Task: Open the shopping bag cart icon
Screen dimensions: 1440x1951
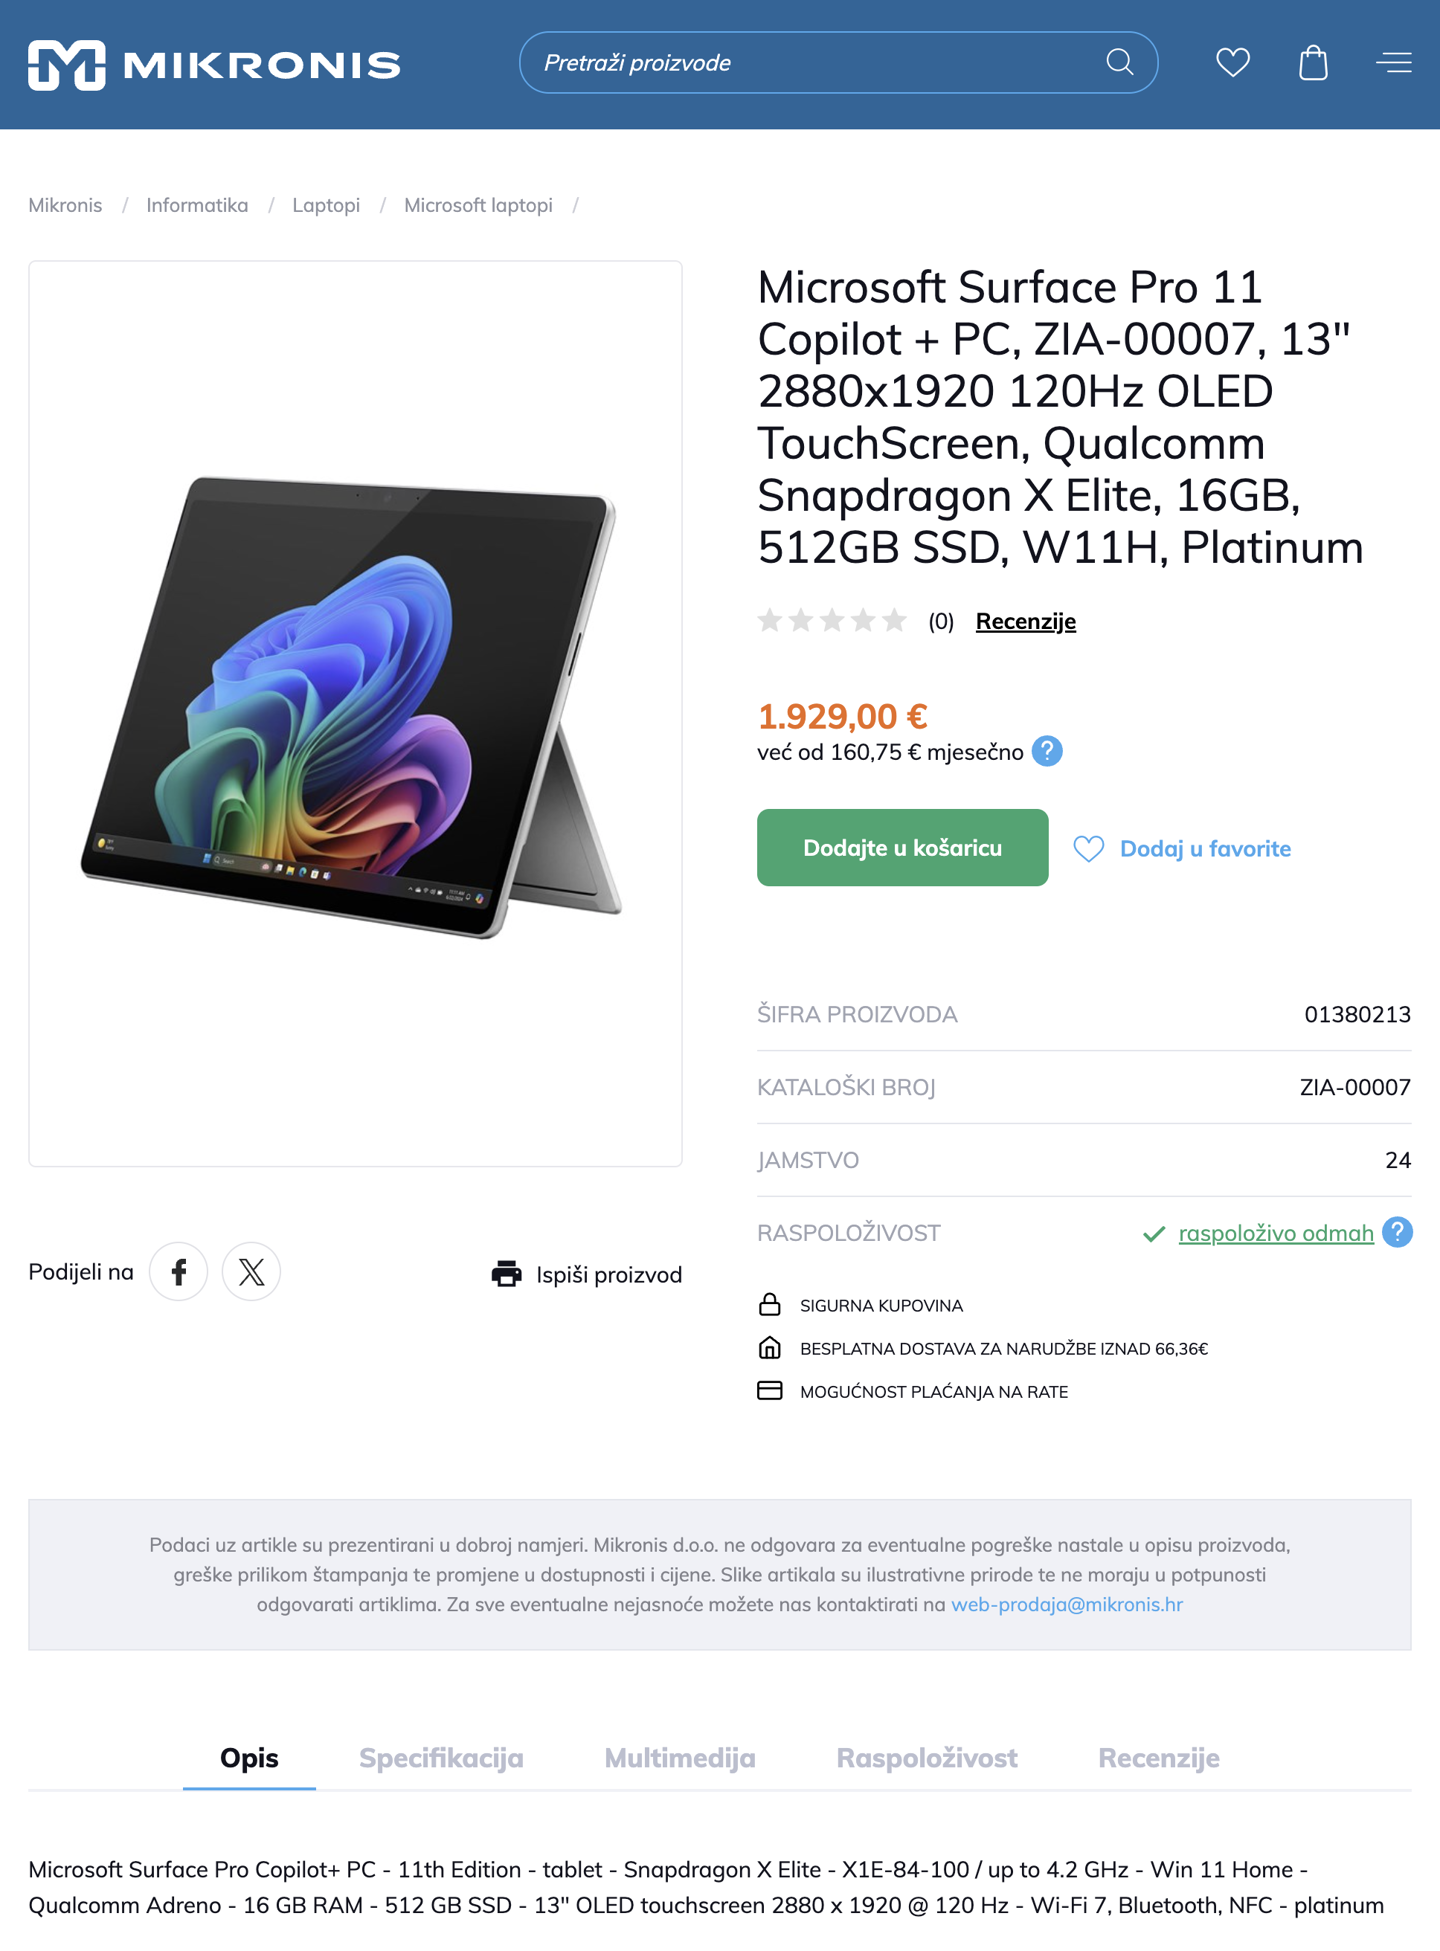Action: tap(1313, 63)
